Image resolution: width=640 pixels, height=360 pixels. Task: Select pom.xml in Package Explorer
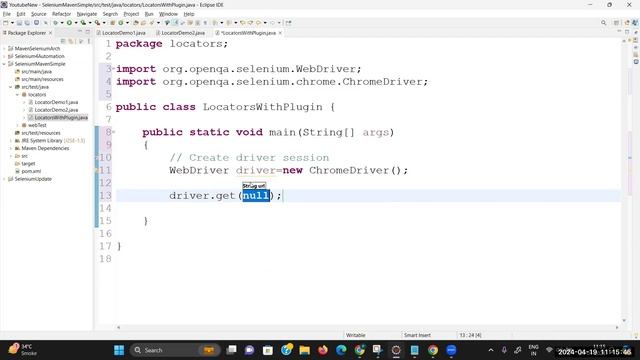(31, 171)
